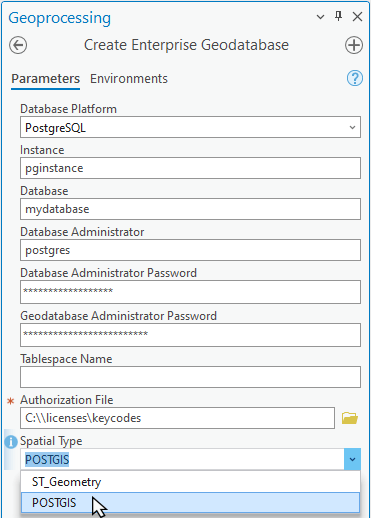Screen dimensions: 371x518
Task: Click the Database Platform label
Action: (x=68, y=109)
